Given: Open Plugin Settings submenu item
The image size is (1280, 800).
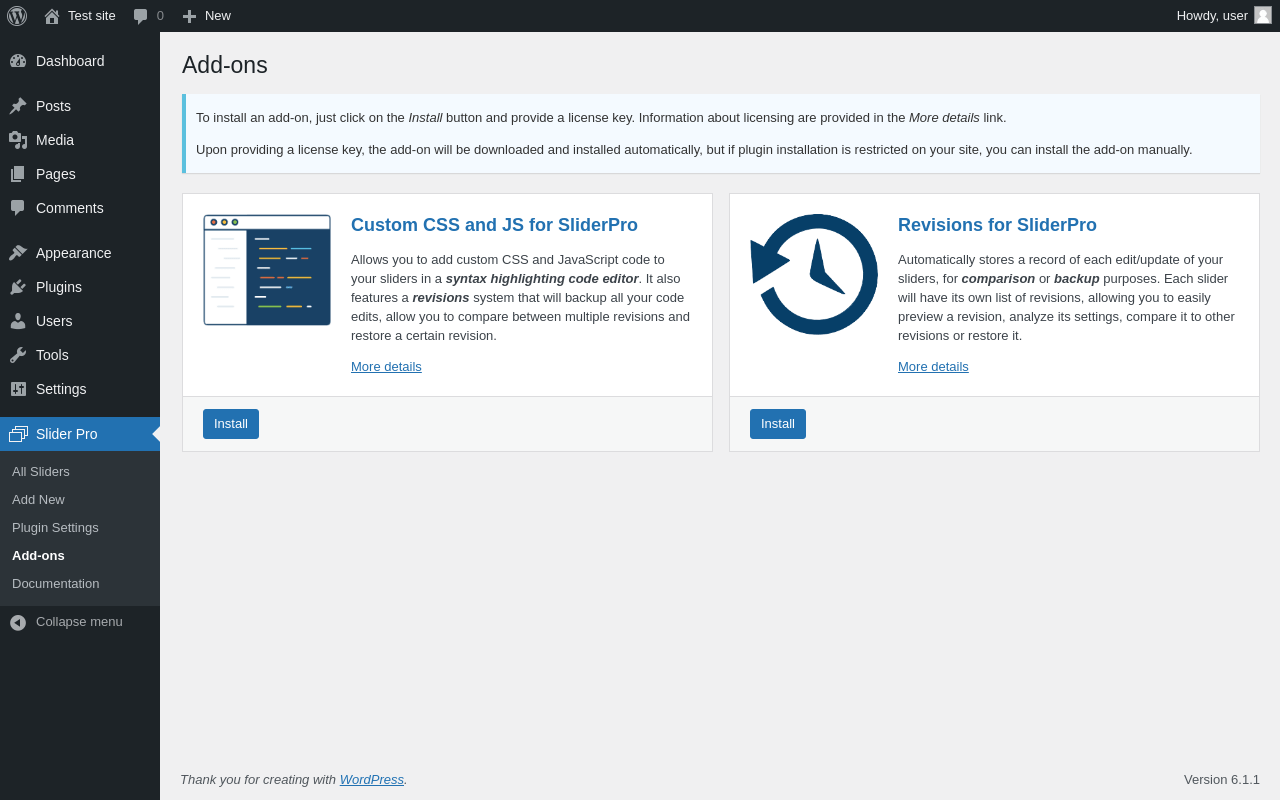Looking at the screenshot, I should tap(80, 528).
